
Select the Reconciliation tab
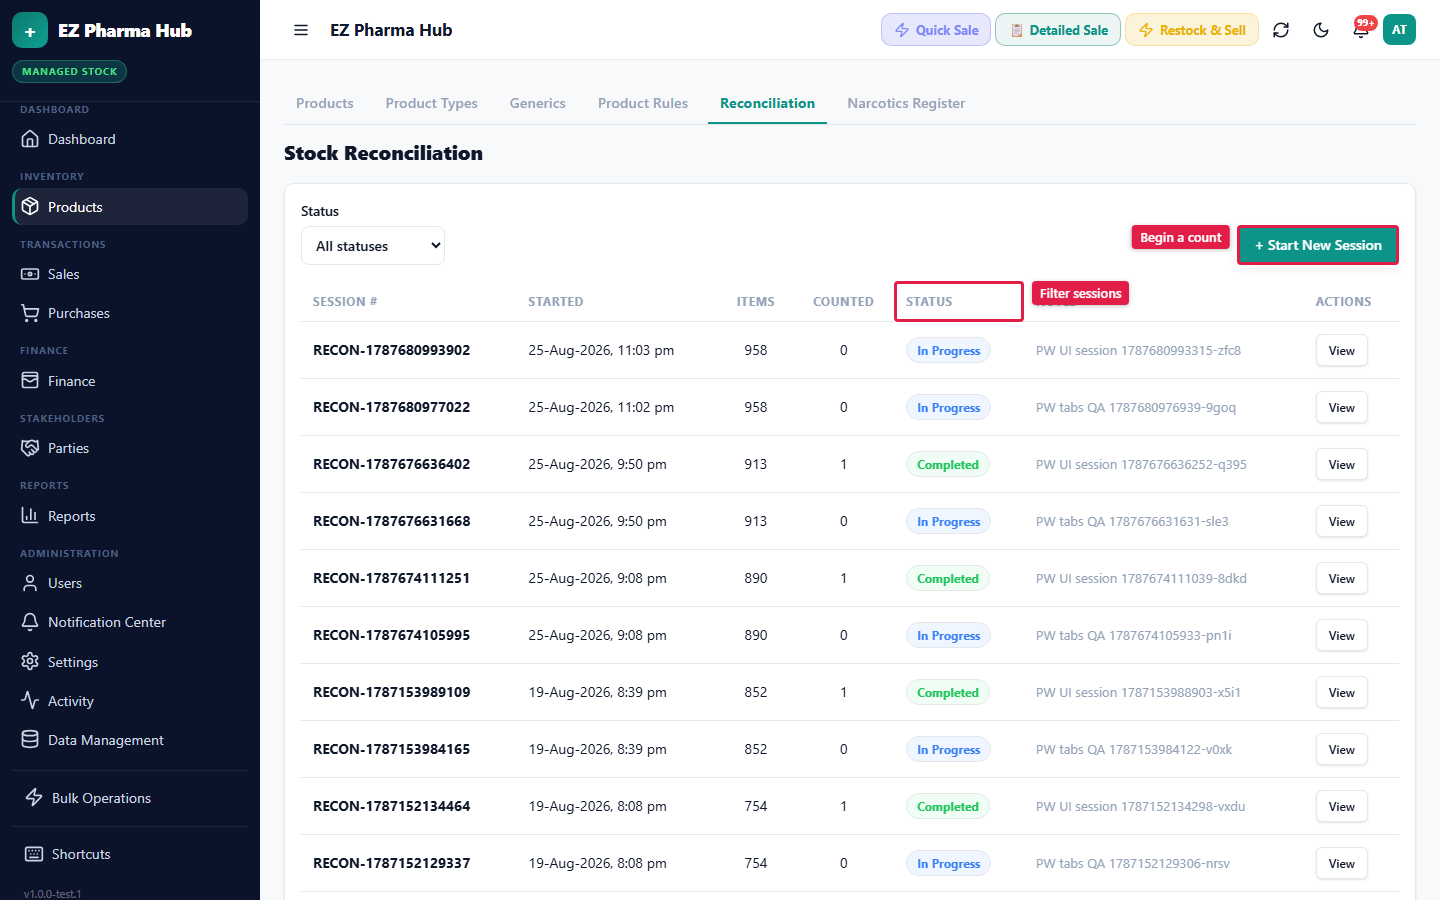[x=767, y=103]
